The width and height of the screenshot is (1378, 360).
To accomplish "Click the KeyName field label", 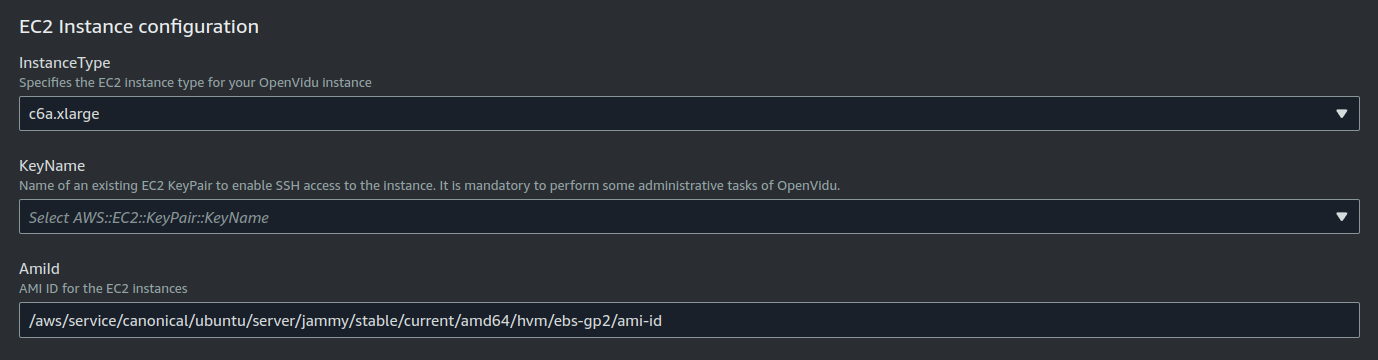I will click(x=52, y=166).
